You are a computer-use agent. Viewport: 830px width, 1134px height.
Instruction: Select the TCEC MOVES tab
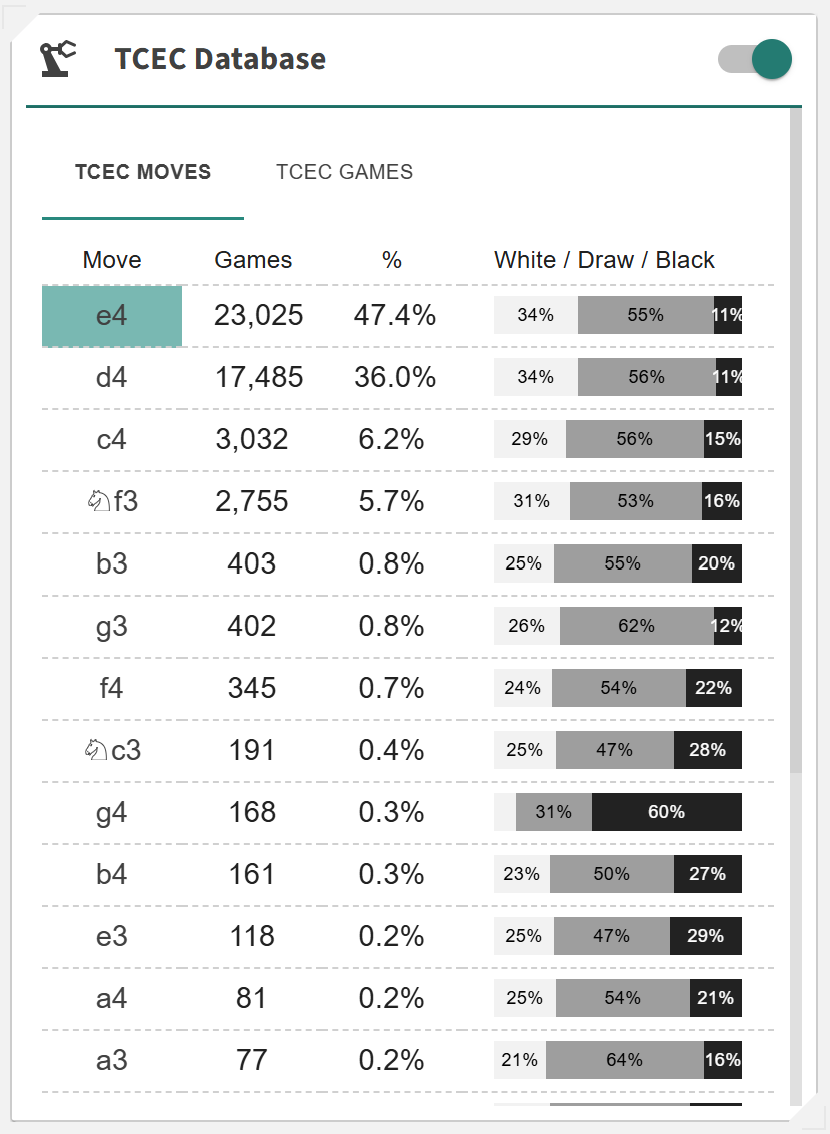point(143,172)
